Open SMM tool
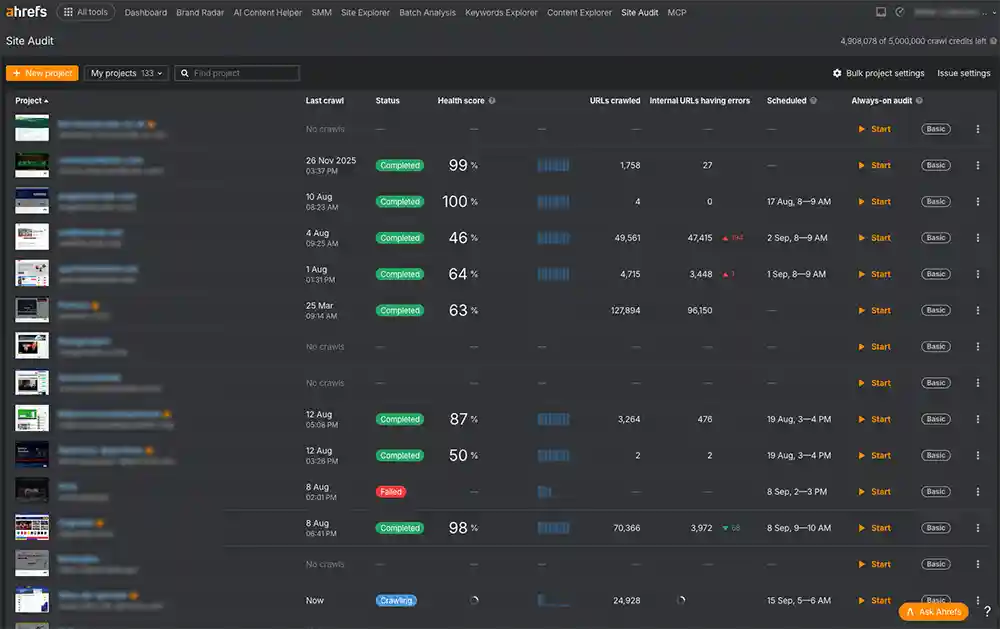The height and width of the screenshot is (629, 1000). [x=321, y=13]
